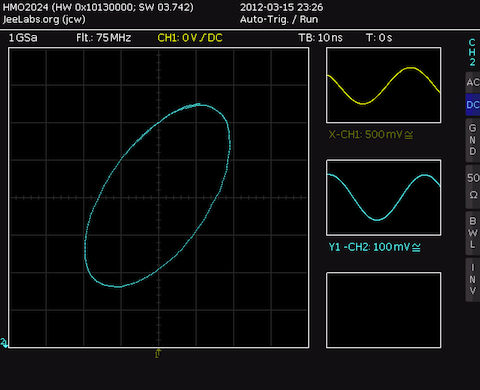Select the highlighted DC coupling option

coord(473,105)
